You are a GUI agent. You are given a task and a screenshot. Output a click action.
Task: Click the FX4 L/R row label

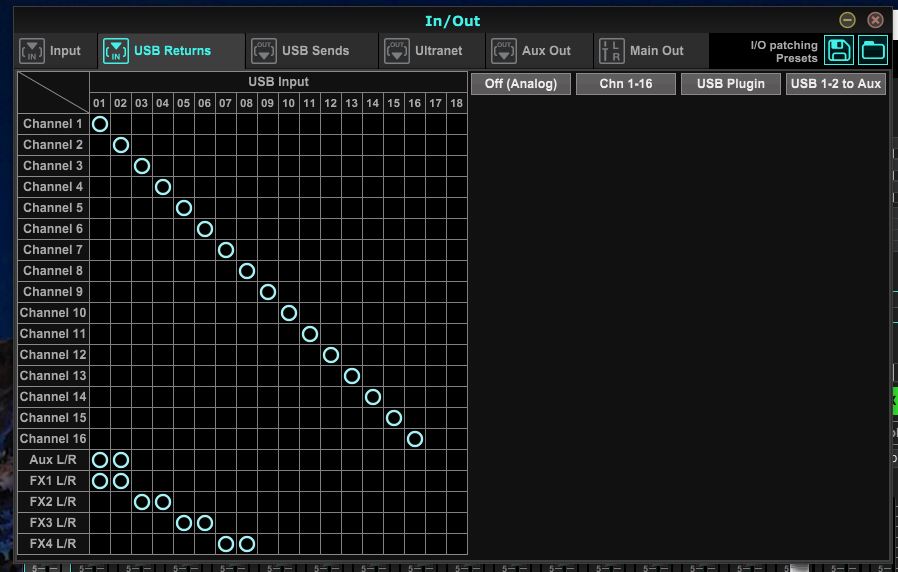coord(53,544)
